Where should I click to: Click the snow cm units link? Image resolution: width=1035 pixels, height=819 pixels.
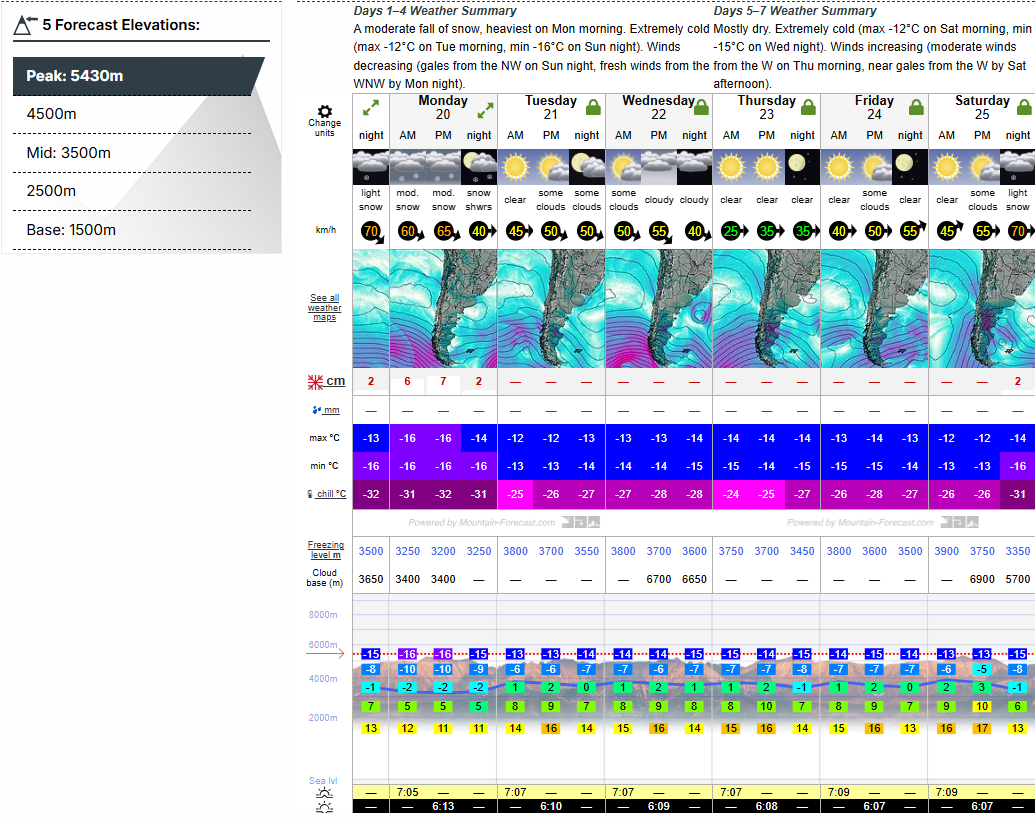point(335,381)
